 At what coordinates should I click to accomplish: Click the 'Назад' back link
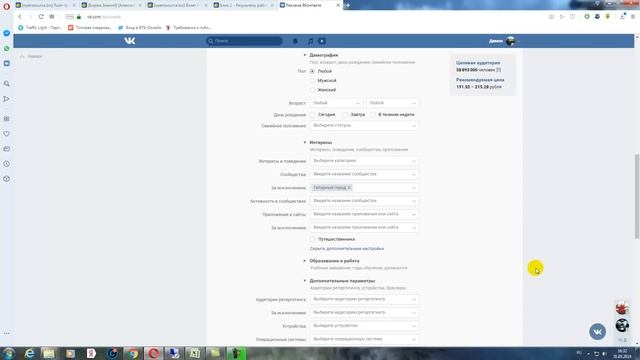point(31,56)
